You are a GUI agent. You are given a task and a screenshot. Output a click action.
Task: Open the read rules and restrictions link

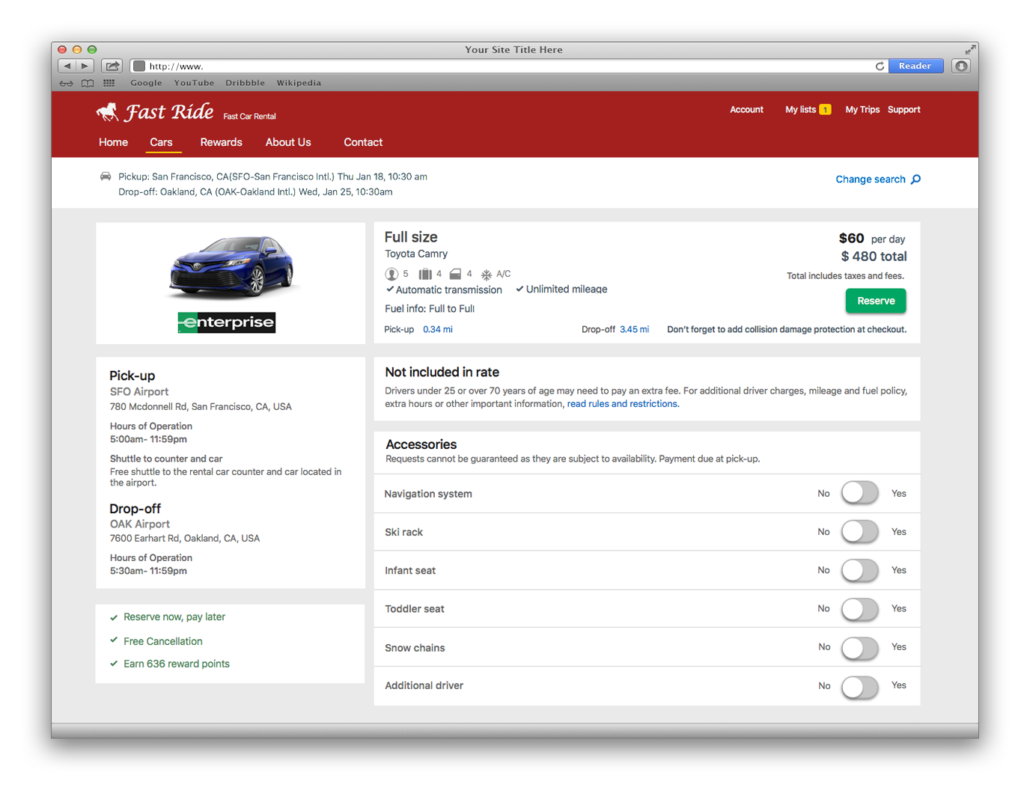pos(622,404)
